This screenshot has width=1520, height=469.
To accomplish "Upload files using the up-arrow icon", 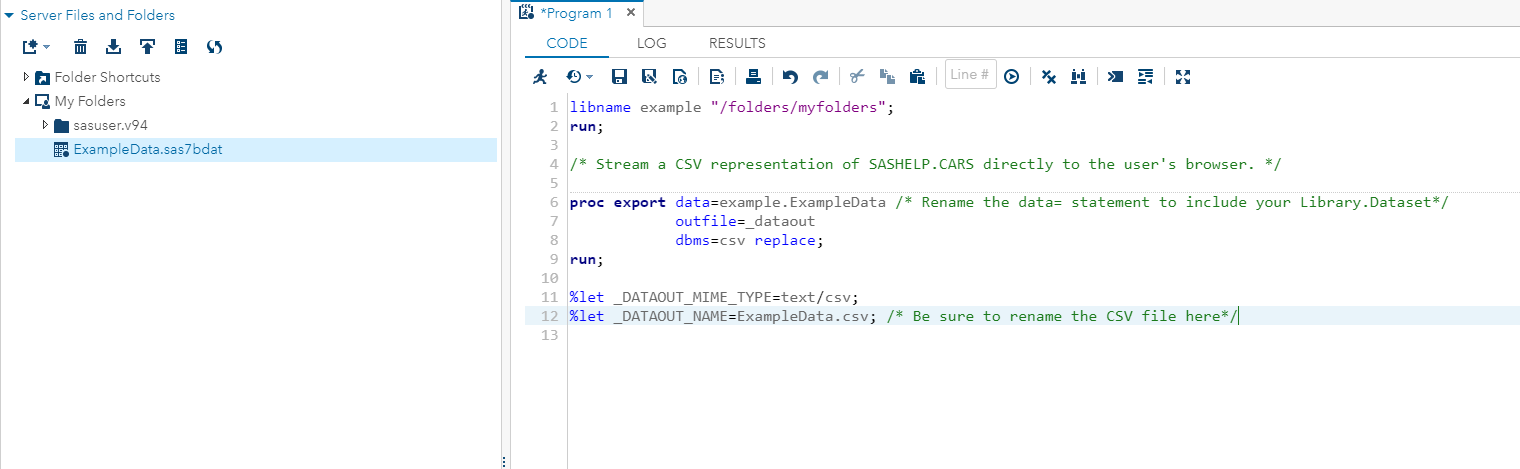I will click(x=147, y=47).
